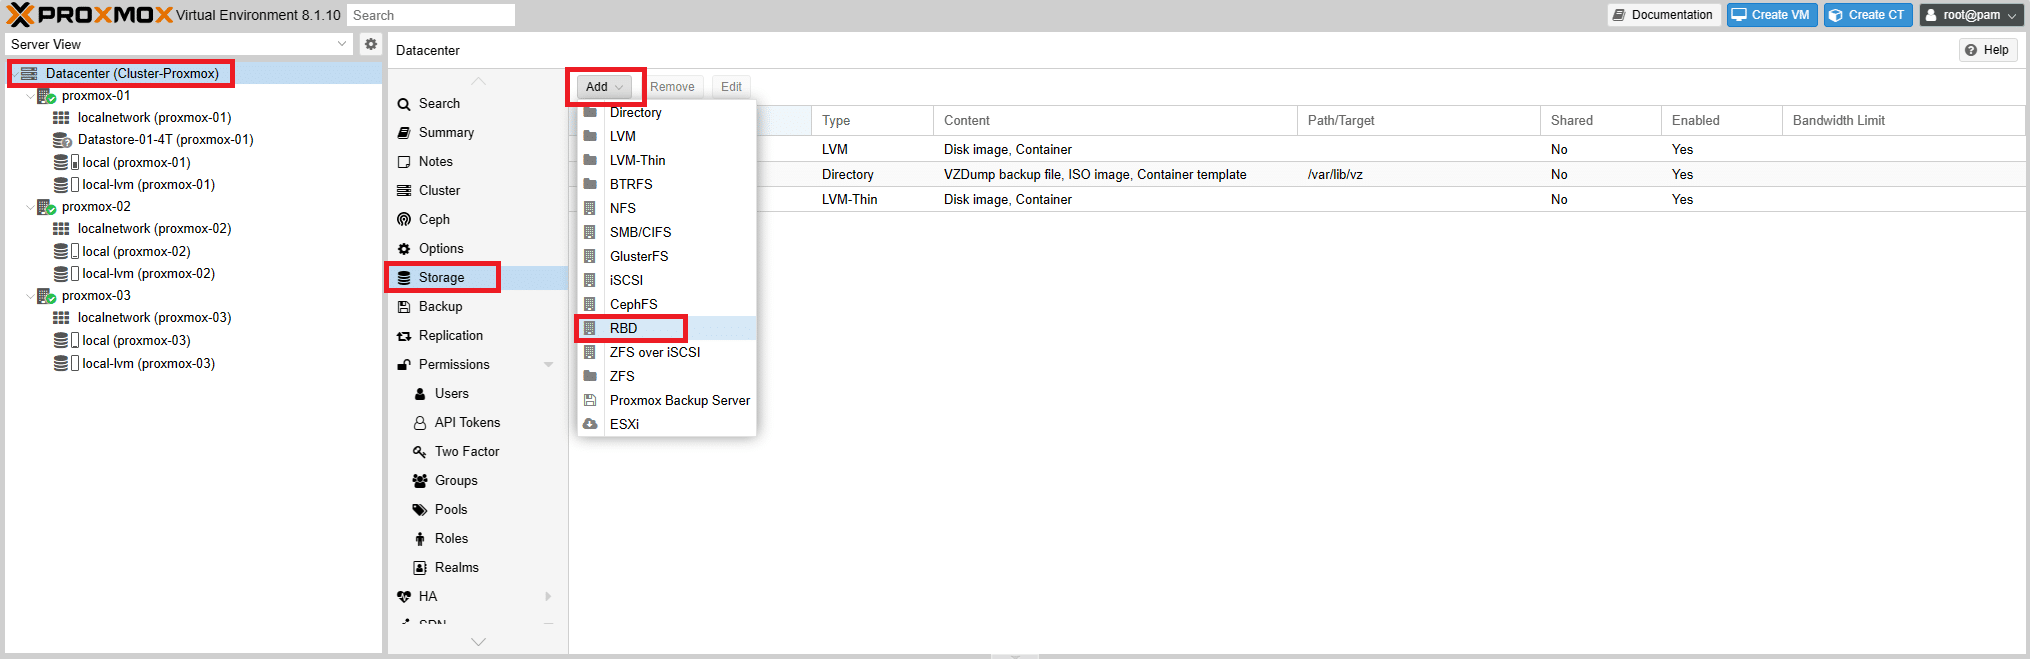Open the Users page
The width and height of the screenshot is (2030, 659).
(451, 394)
